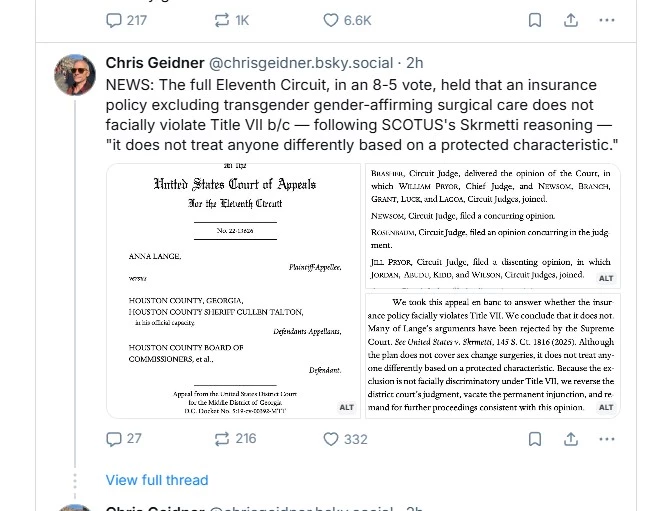Share the top post with 217 replies

[x=571, y=20]
